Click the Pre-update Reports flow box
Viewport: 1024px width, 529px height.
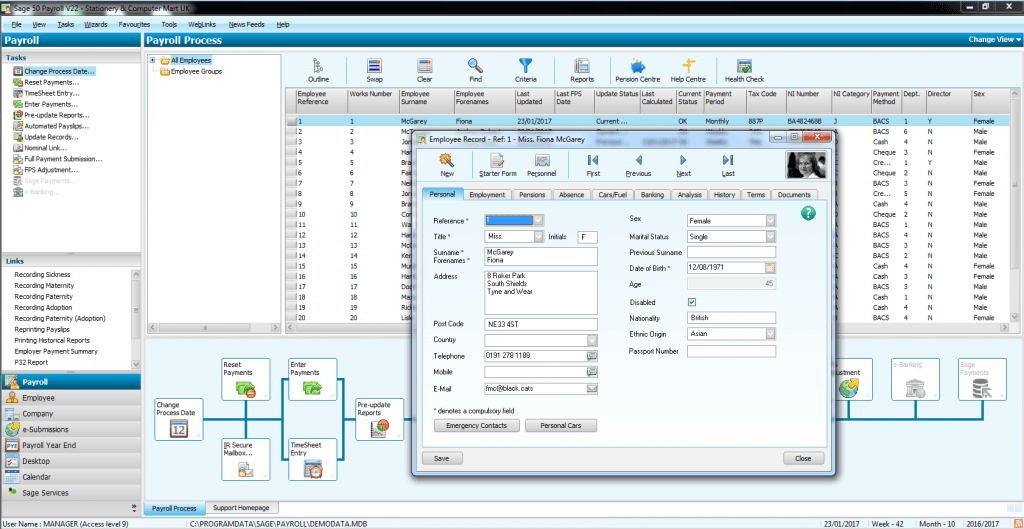click(380, 419)
